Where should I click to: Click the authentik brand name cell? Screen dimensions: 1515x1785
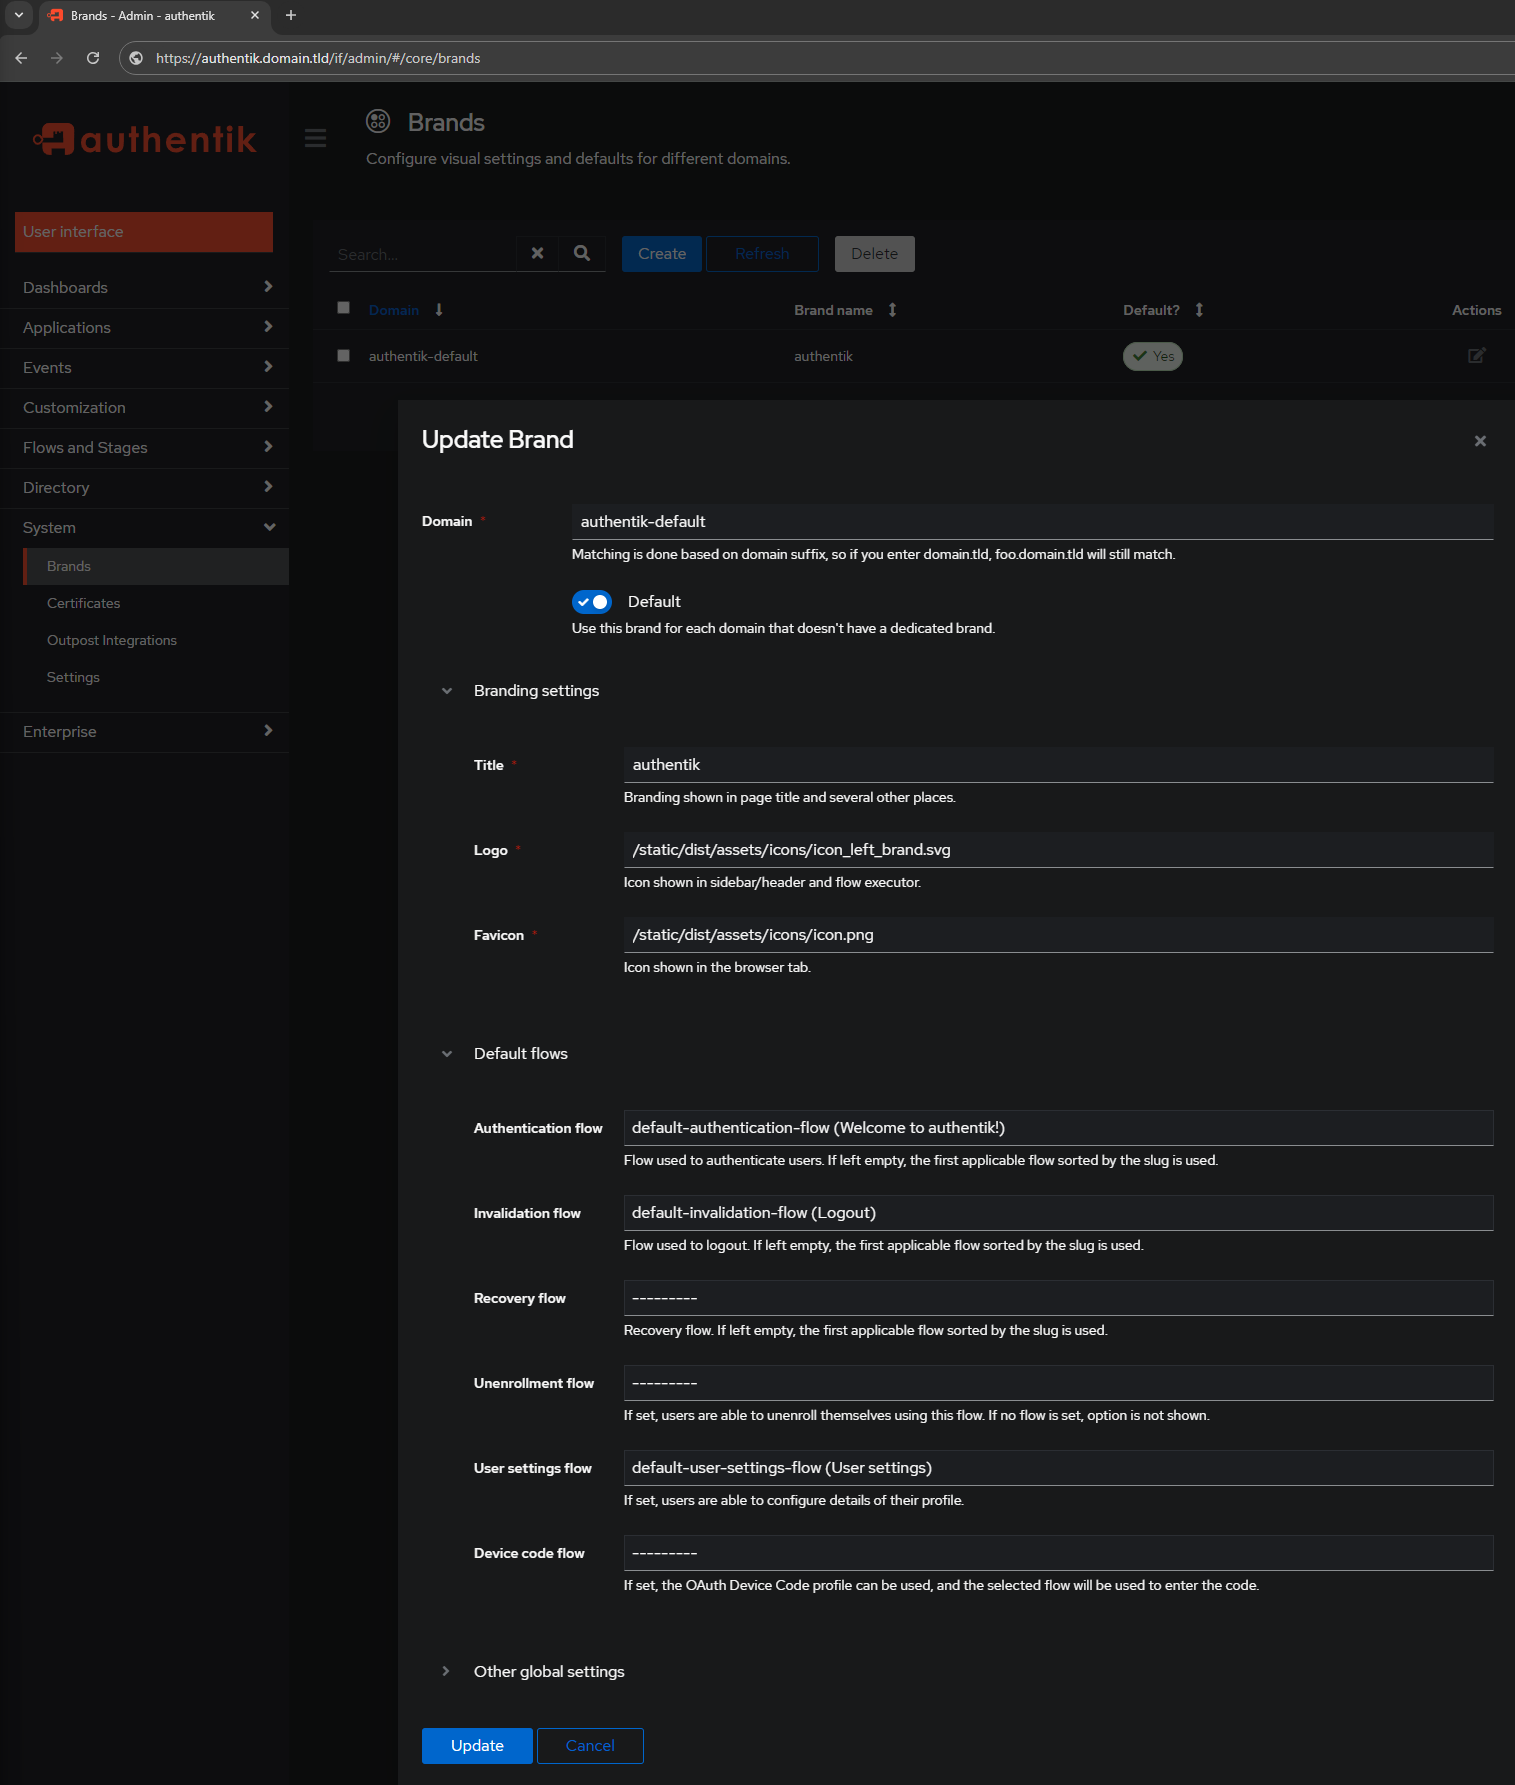coord(823,356)
